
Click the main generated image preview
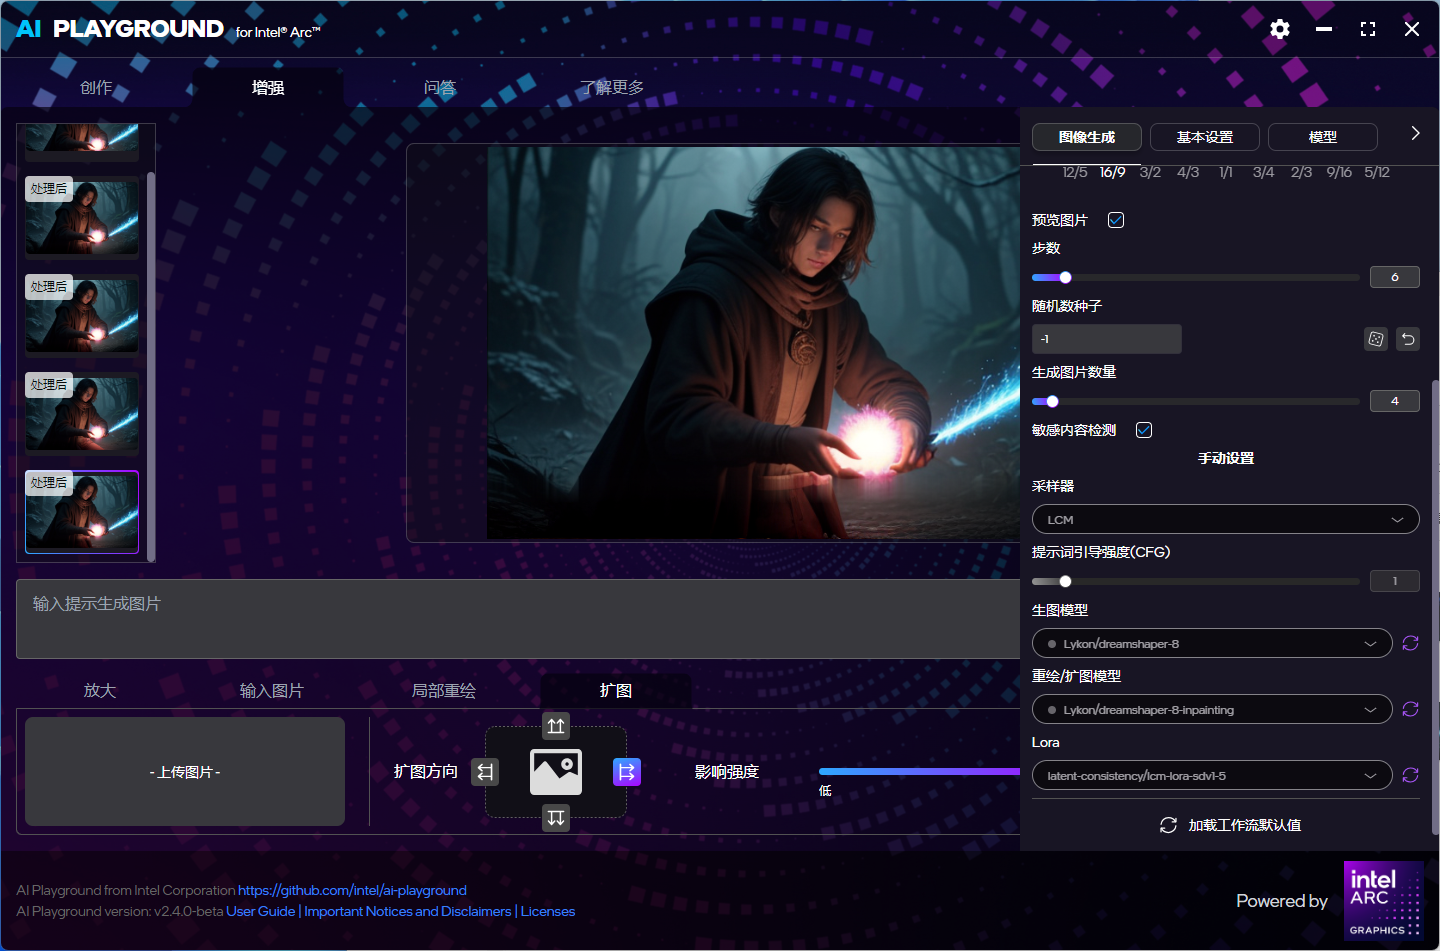[753, 343]
